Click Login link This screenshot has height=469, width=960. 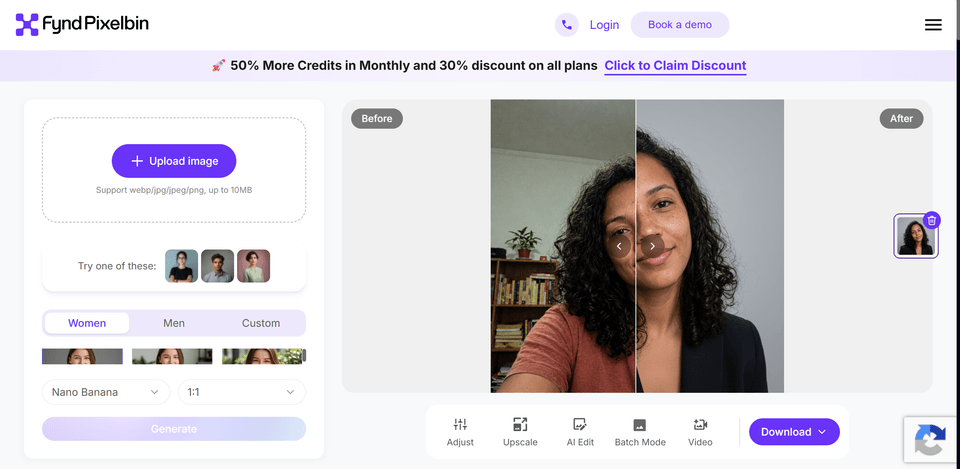tap(604, 25)
